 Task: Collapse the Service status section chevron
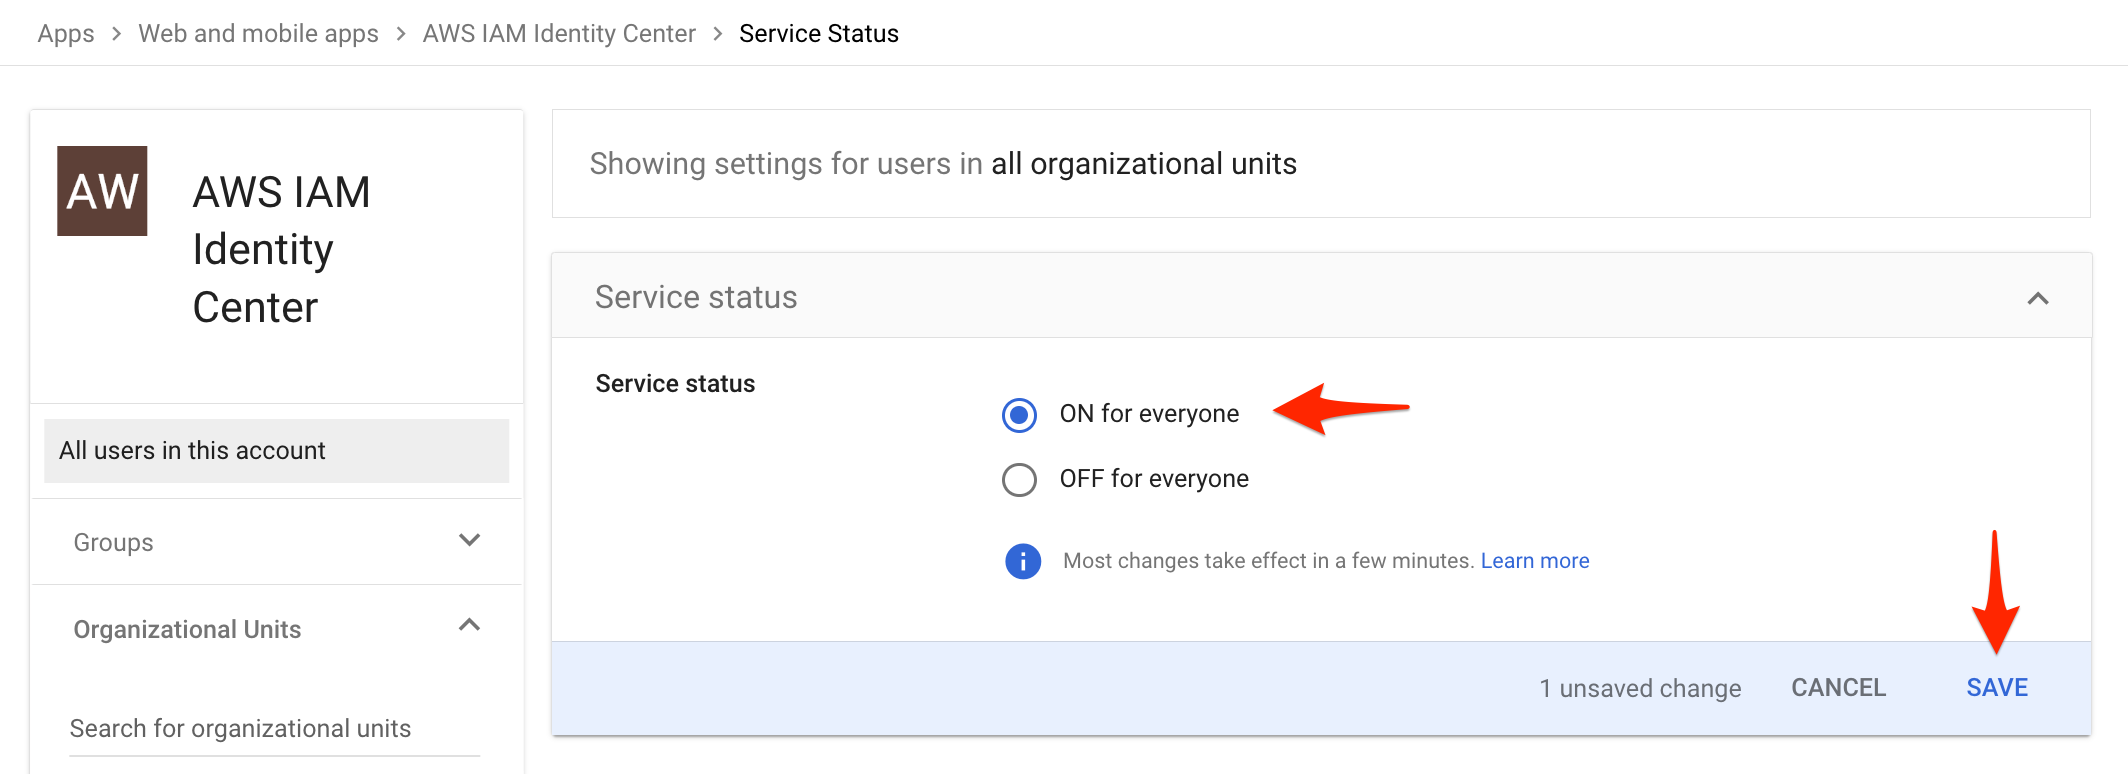tap(2037, 298)
